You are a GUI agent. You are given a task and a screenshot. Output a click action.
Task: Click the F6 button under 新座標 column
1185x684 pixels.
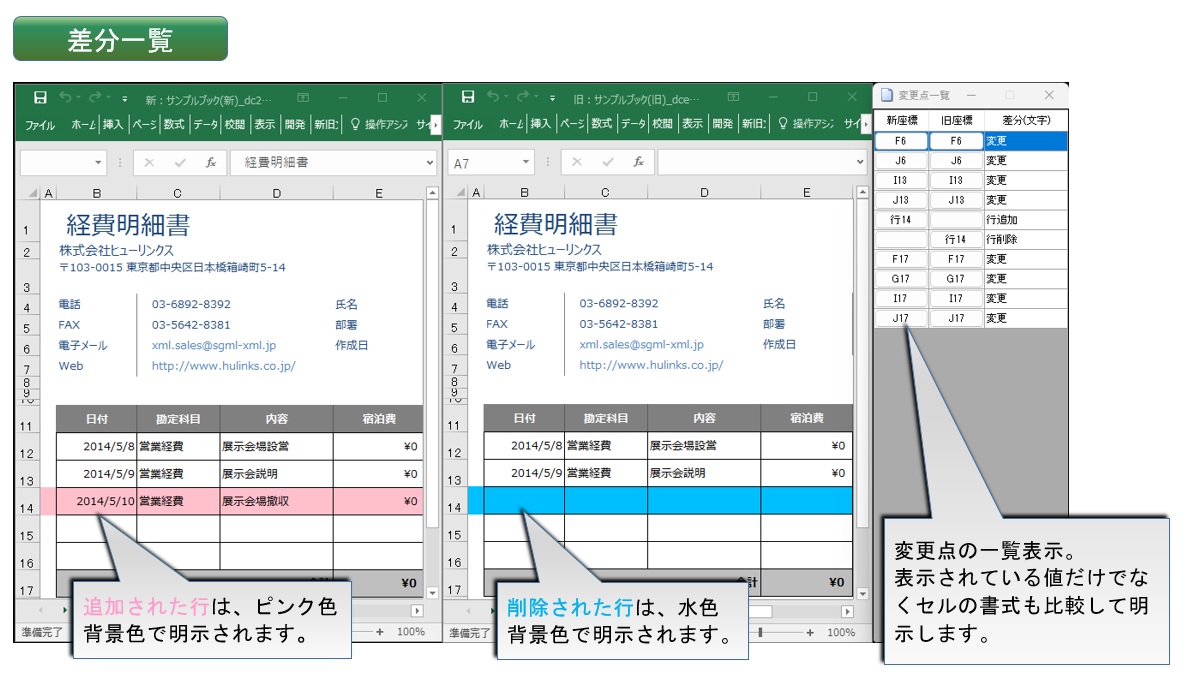click(901, 142)
